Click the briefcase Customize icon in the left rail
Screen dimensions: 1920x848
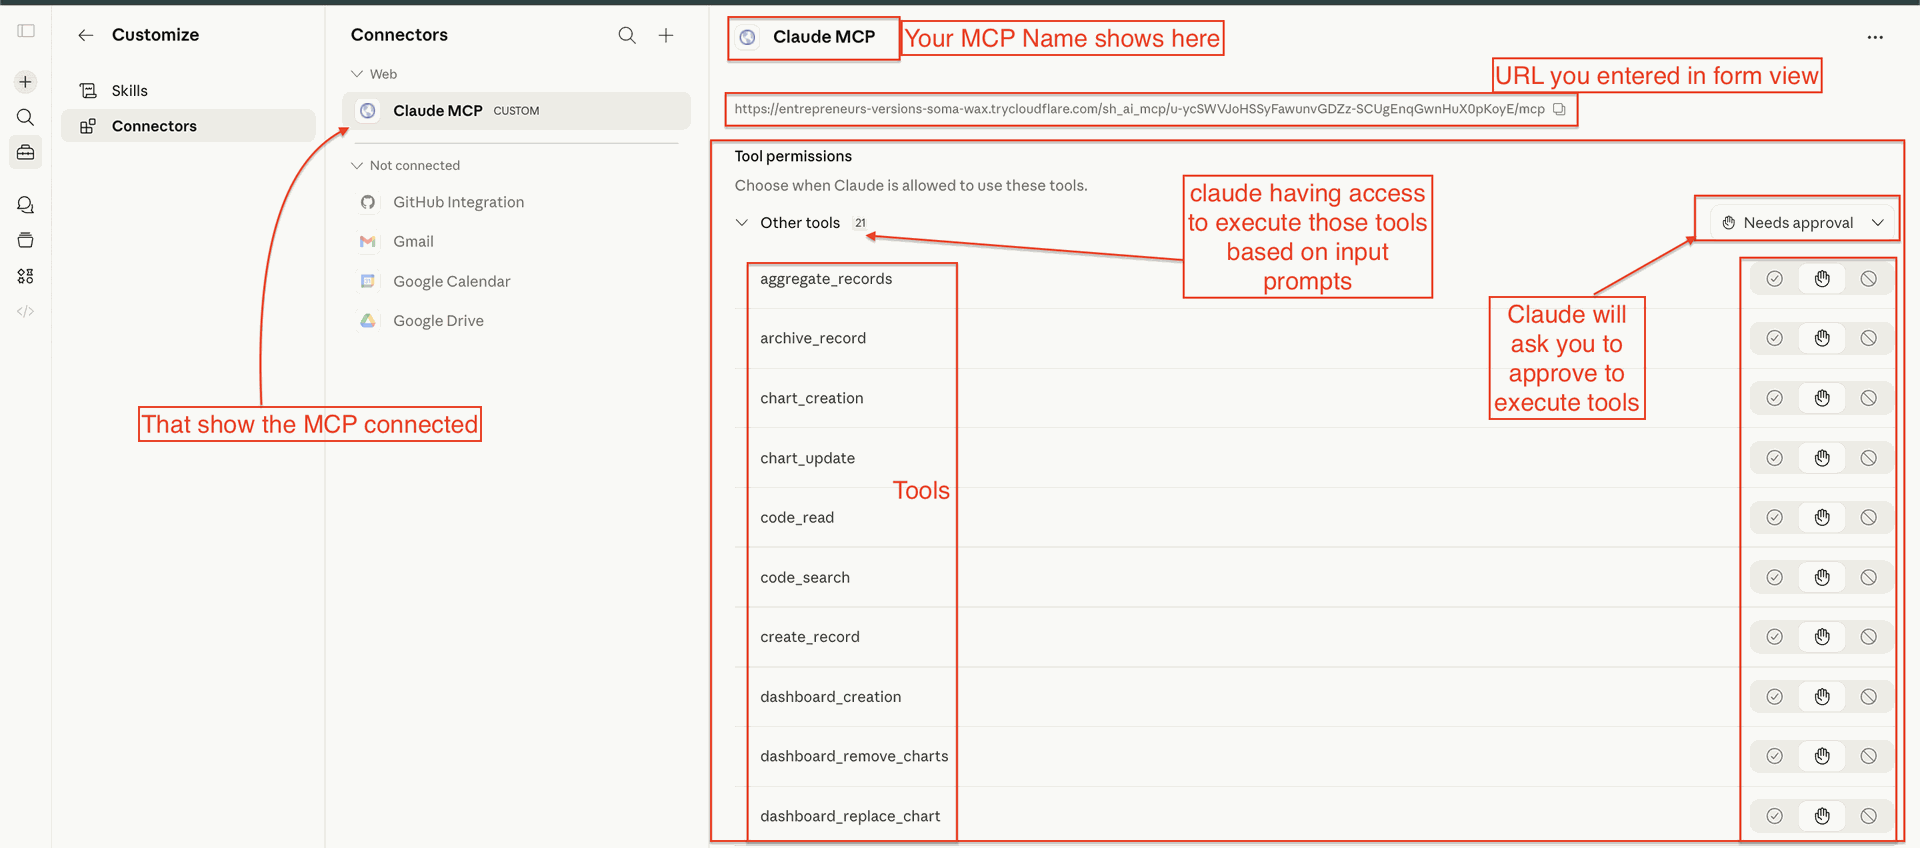[x=26, y=152]
